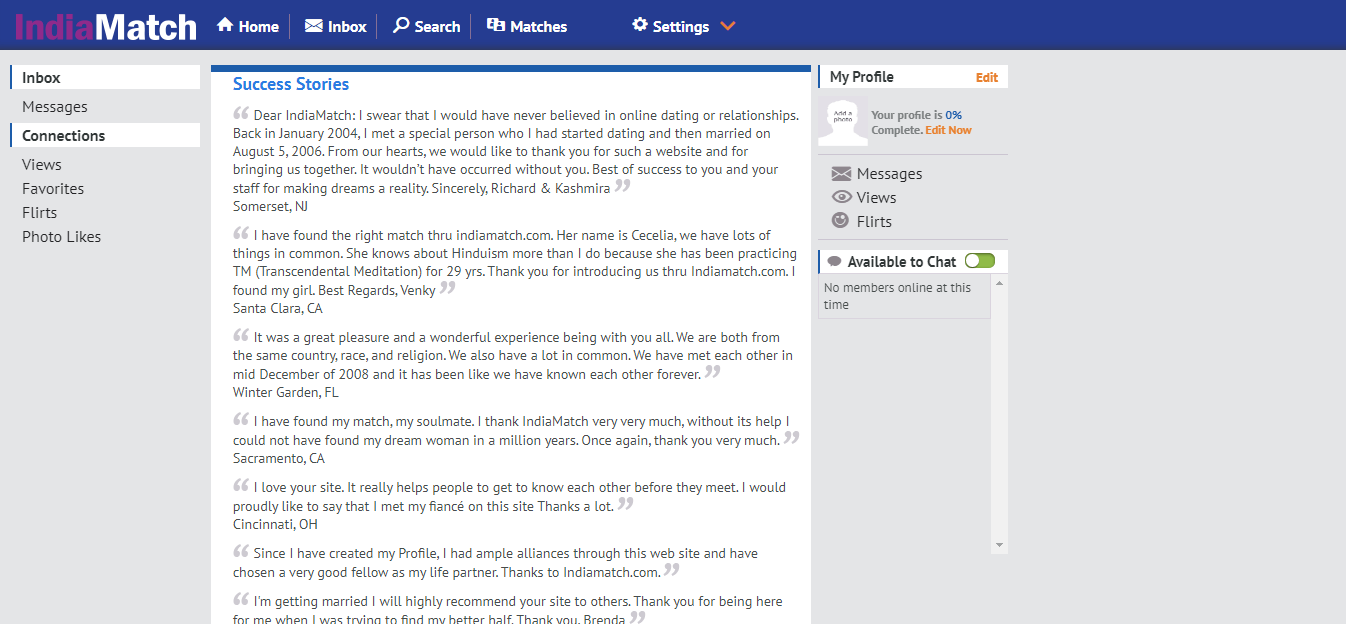Image resolution: width=1346 pixels, height=624 pixels.
Task: Open Favorites in the left sidebar
Action: click(53, 189)
